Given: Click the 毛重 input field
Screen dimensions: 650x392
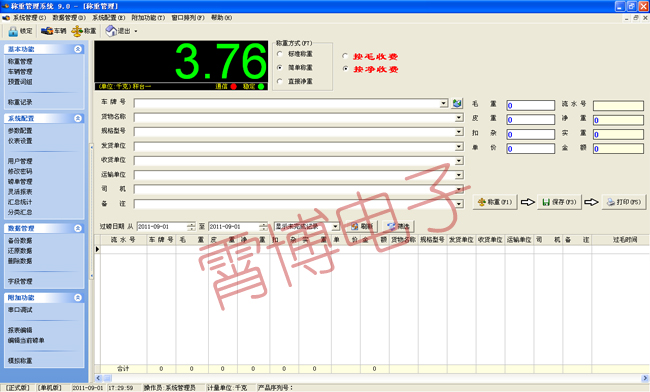Looking at the screenshot, I should pos(530,105).
